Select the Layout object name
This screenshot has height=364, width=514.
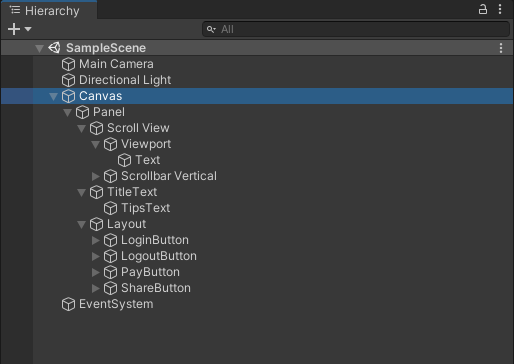click(x=127, y=224)
